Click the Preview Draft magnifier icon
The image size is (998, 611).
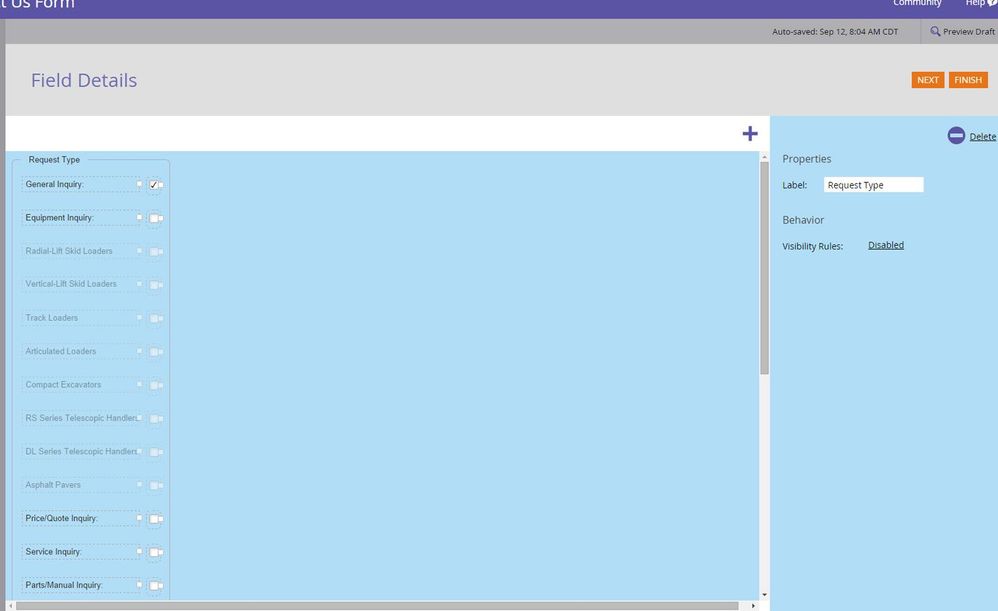(x=935, y=32)
